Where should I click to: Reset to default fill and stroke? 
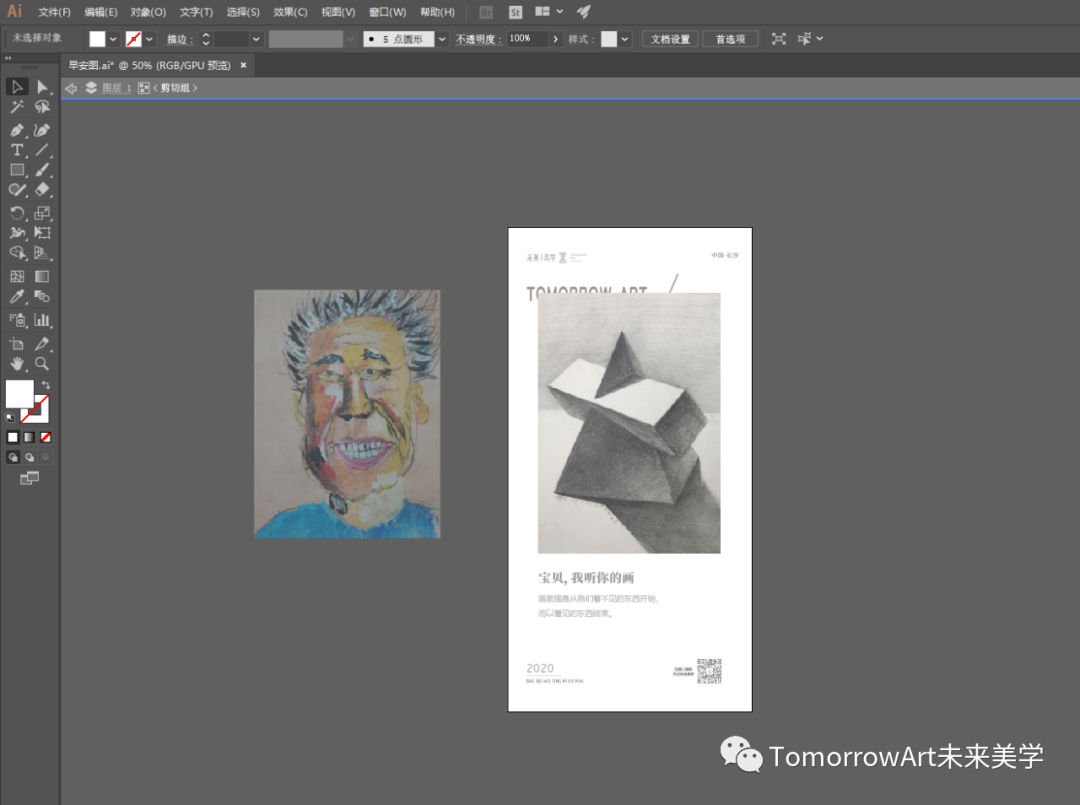click(x=10, y=418)
